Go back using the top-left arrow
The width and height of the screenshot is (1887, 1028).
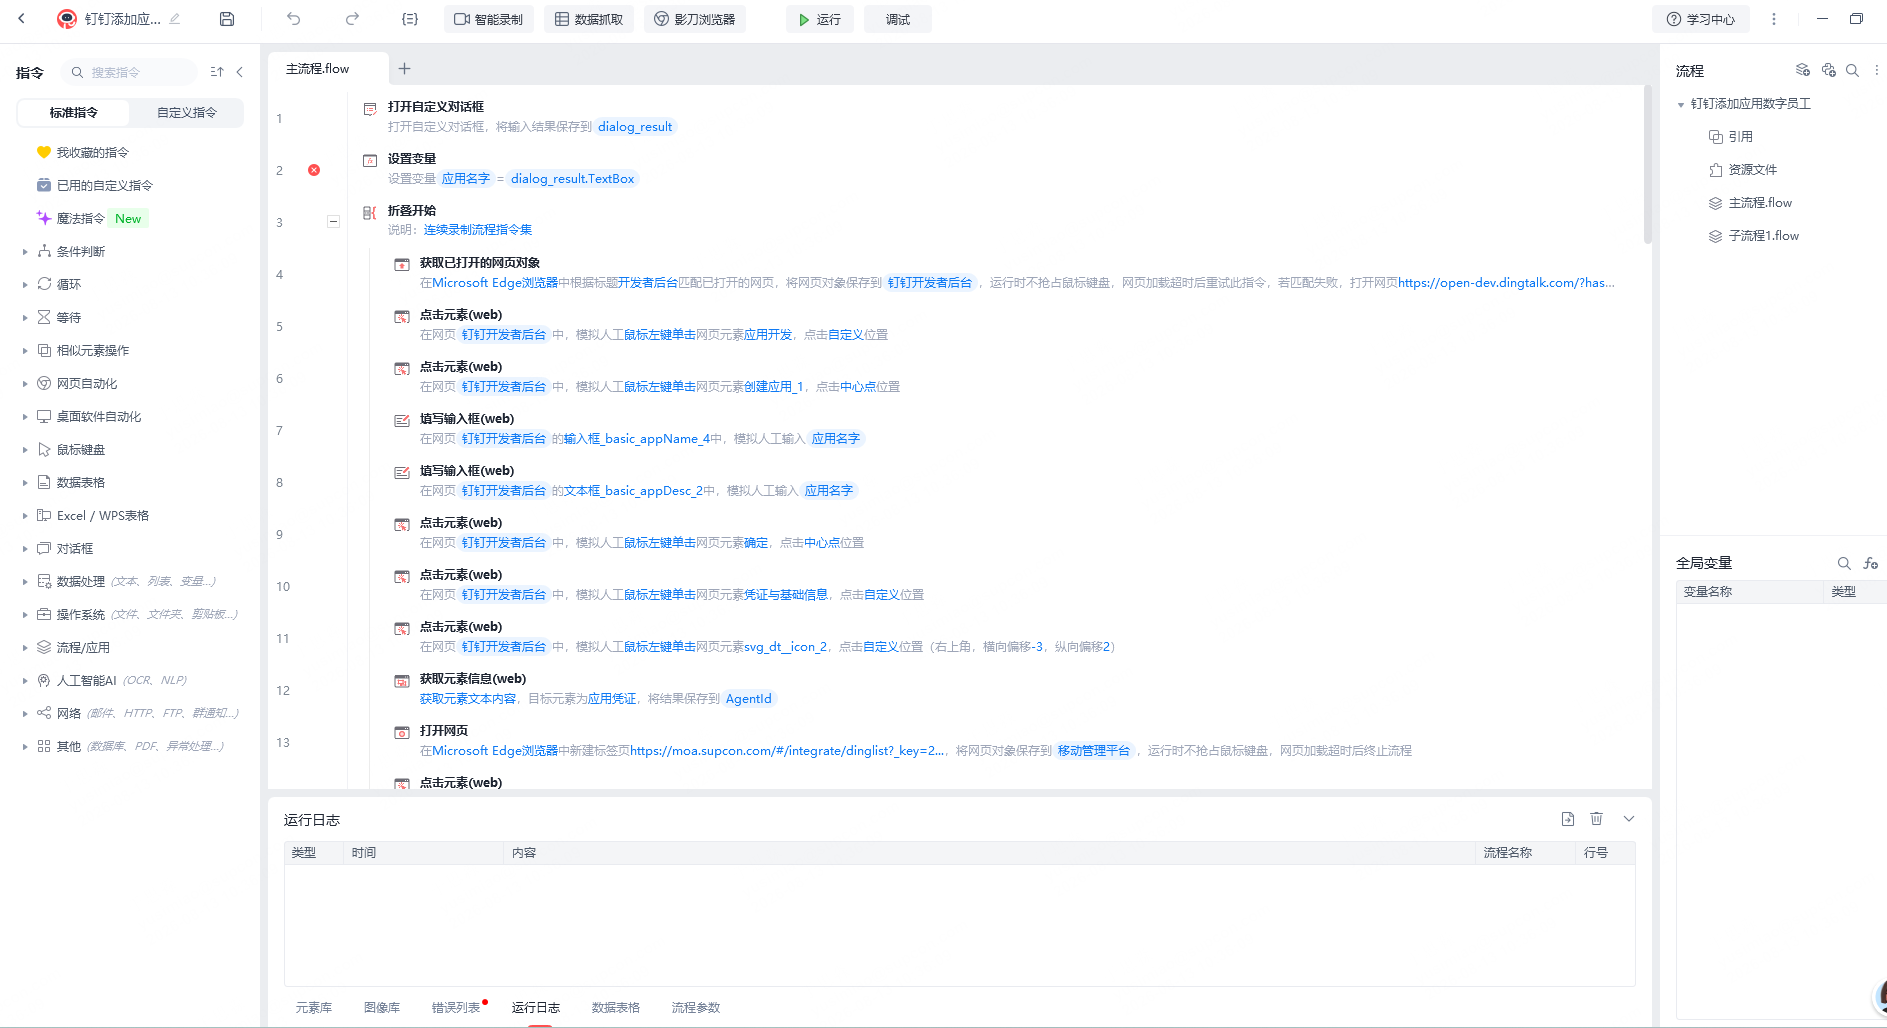[x=21, y=19]
